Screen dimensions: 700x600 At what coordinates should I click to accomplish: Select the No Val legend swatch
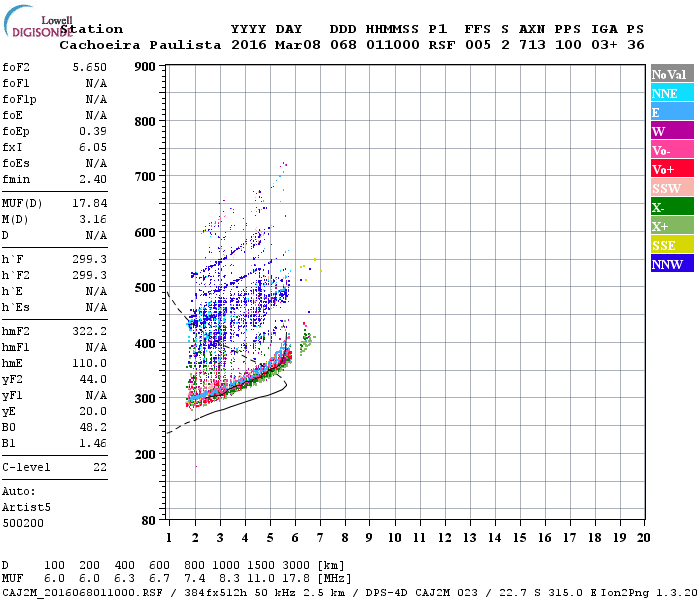click(x=672, y=74)
